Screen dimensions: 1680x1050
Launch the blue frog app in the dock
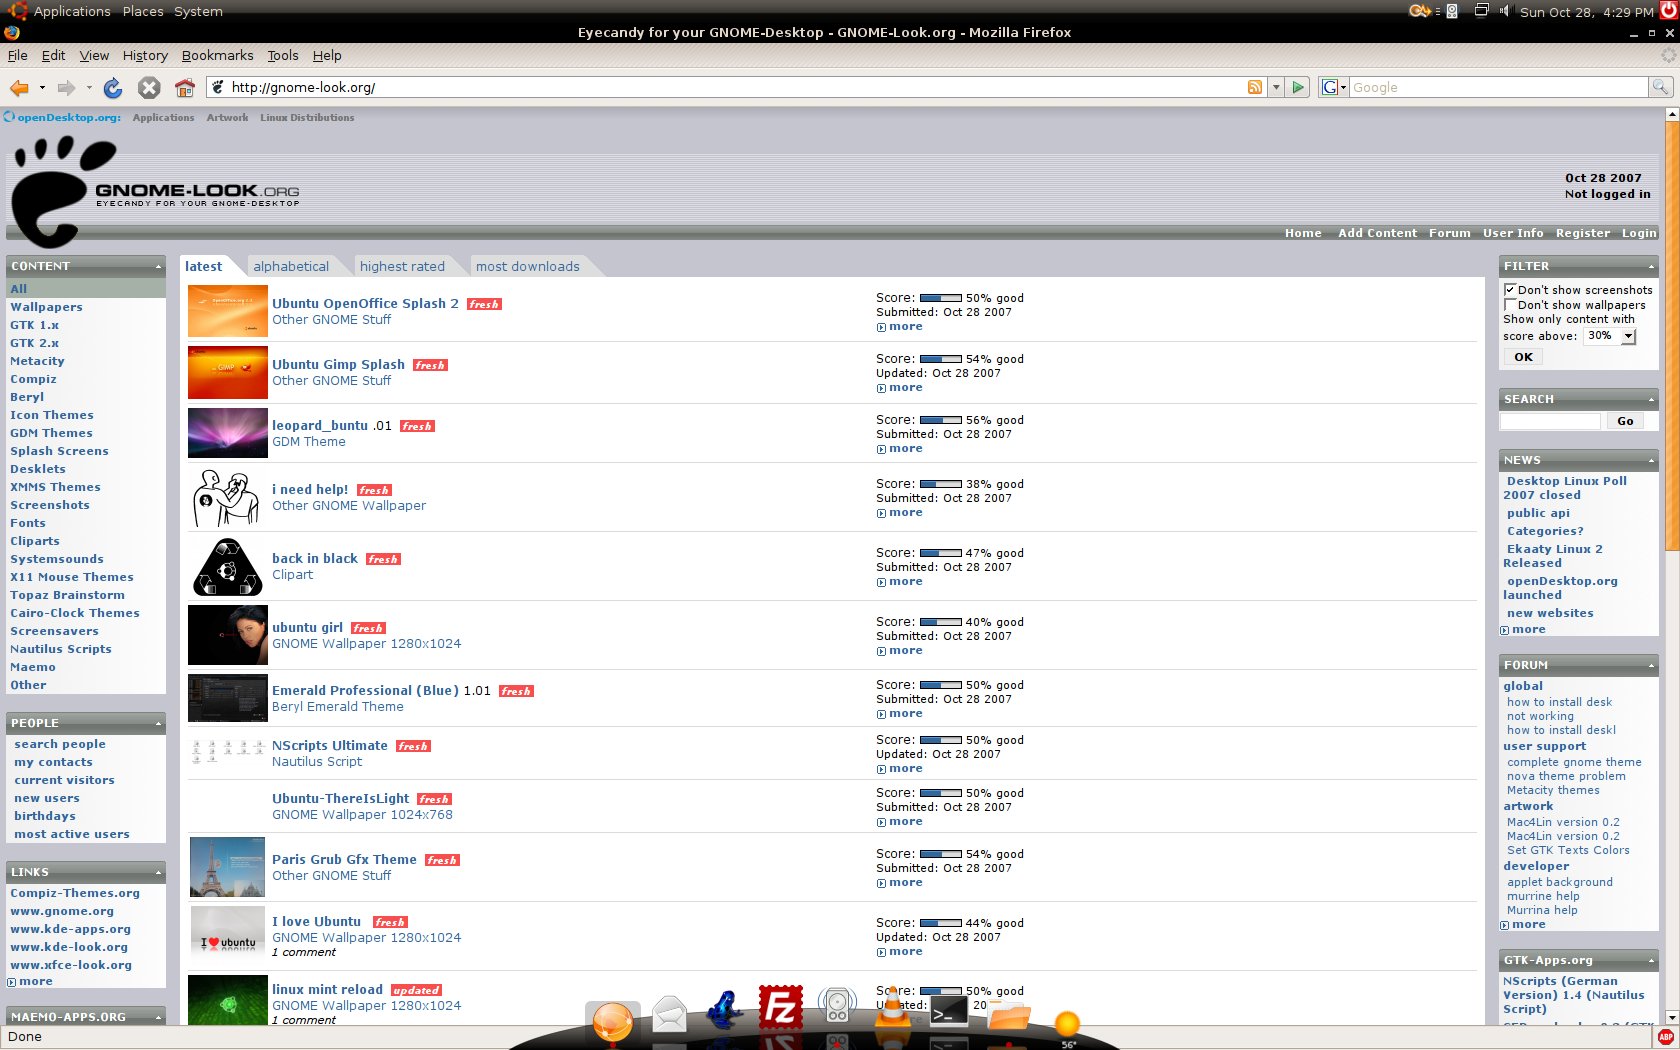724,1009
